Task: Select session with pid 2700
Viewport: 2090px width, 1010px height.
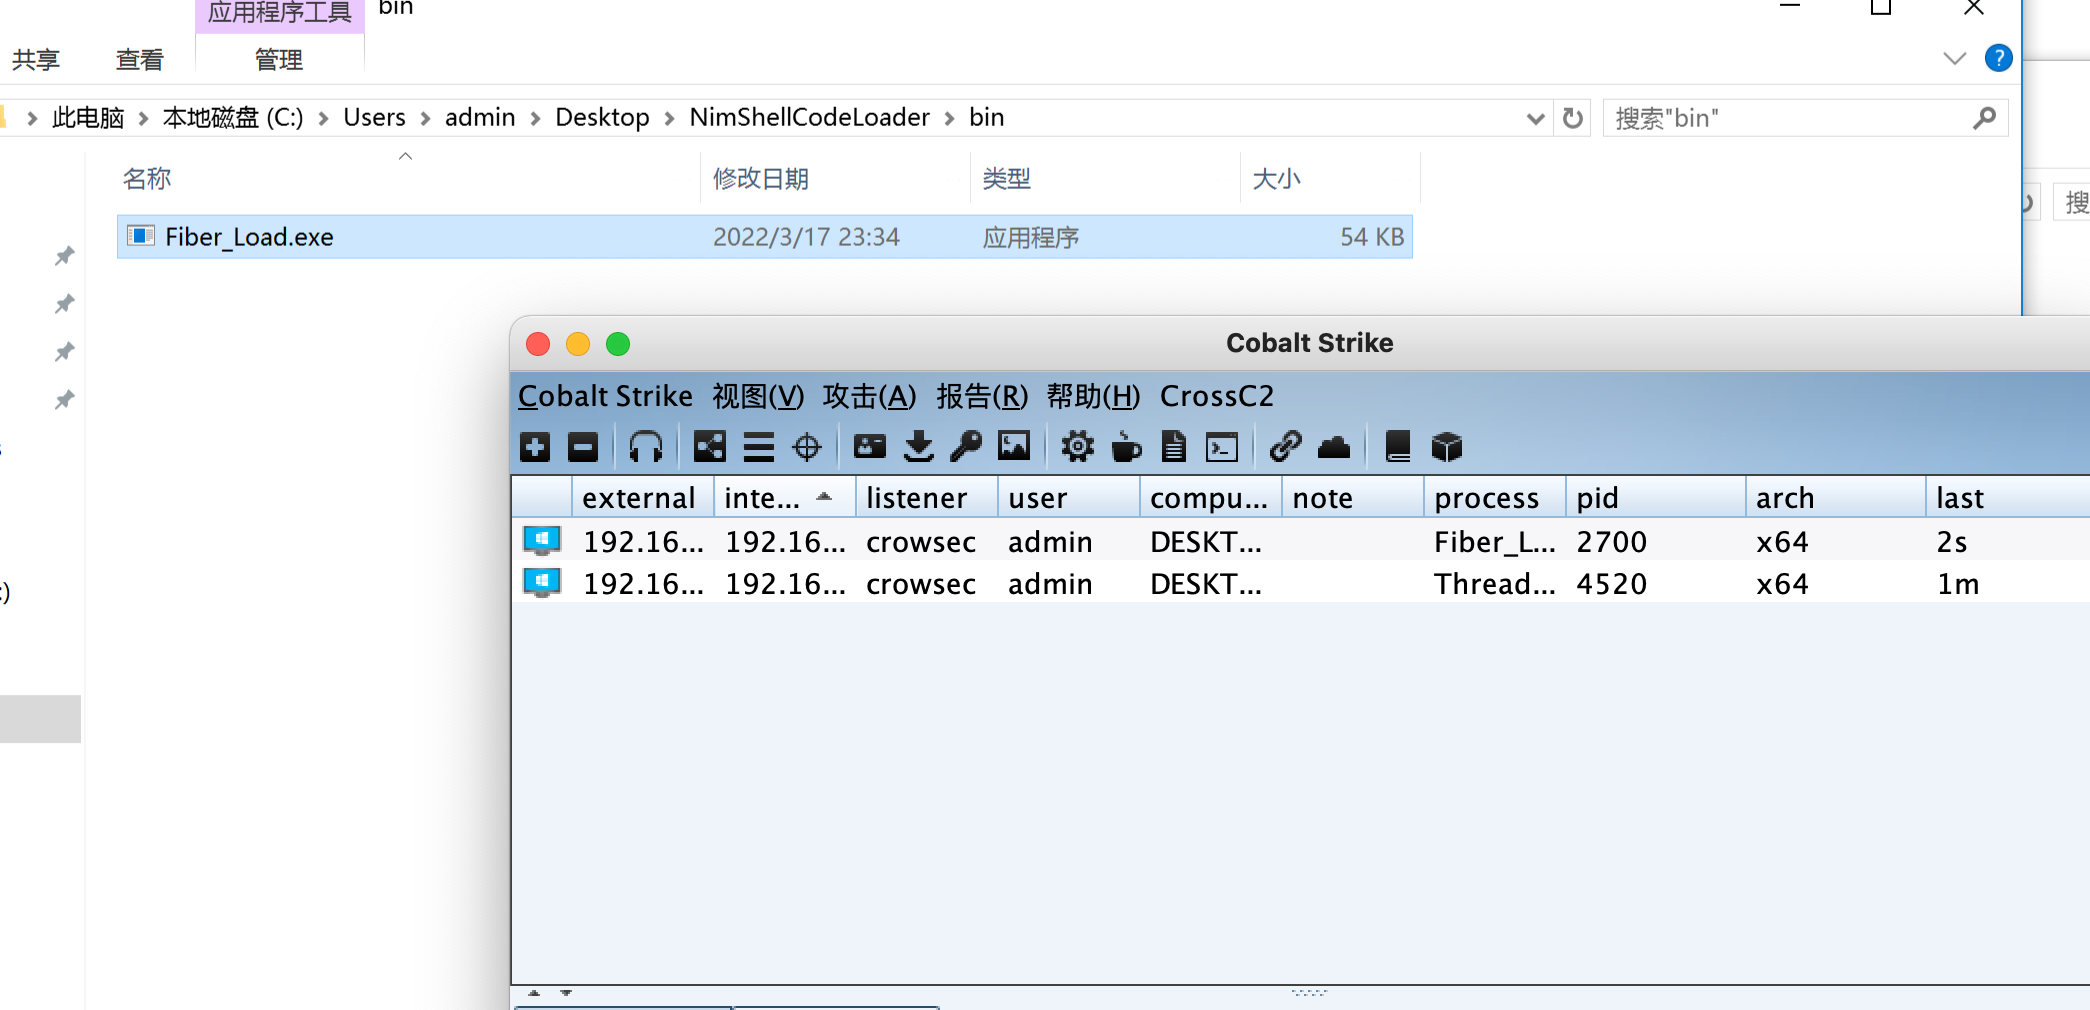Action: (x=1300, y=541)
